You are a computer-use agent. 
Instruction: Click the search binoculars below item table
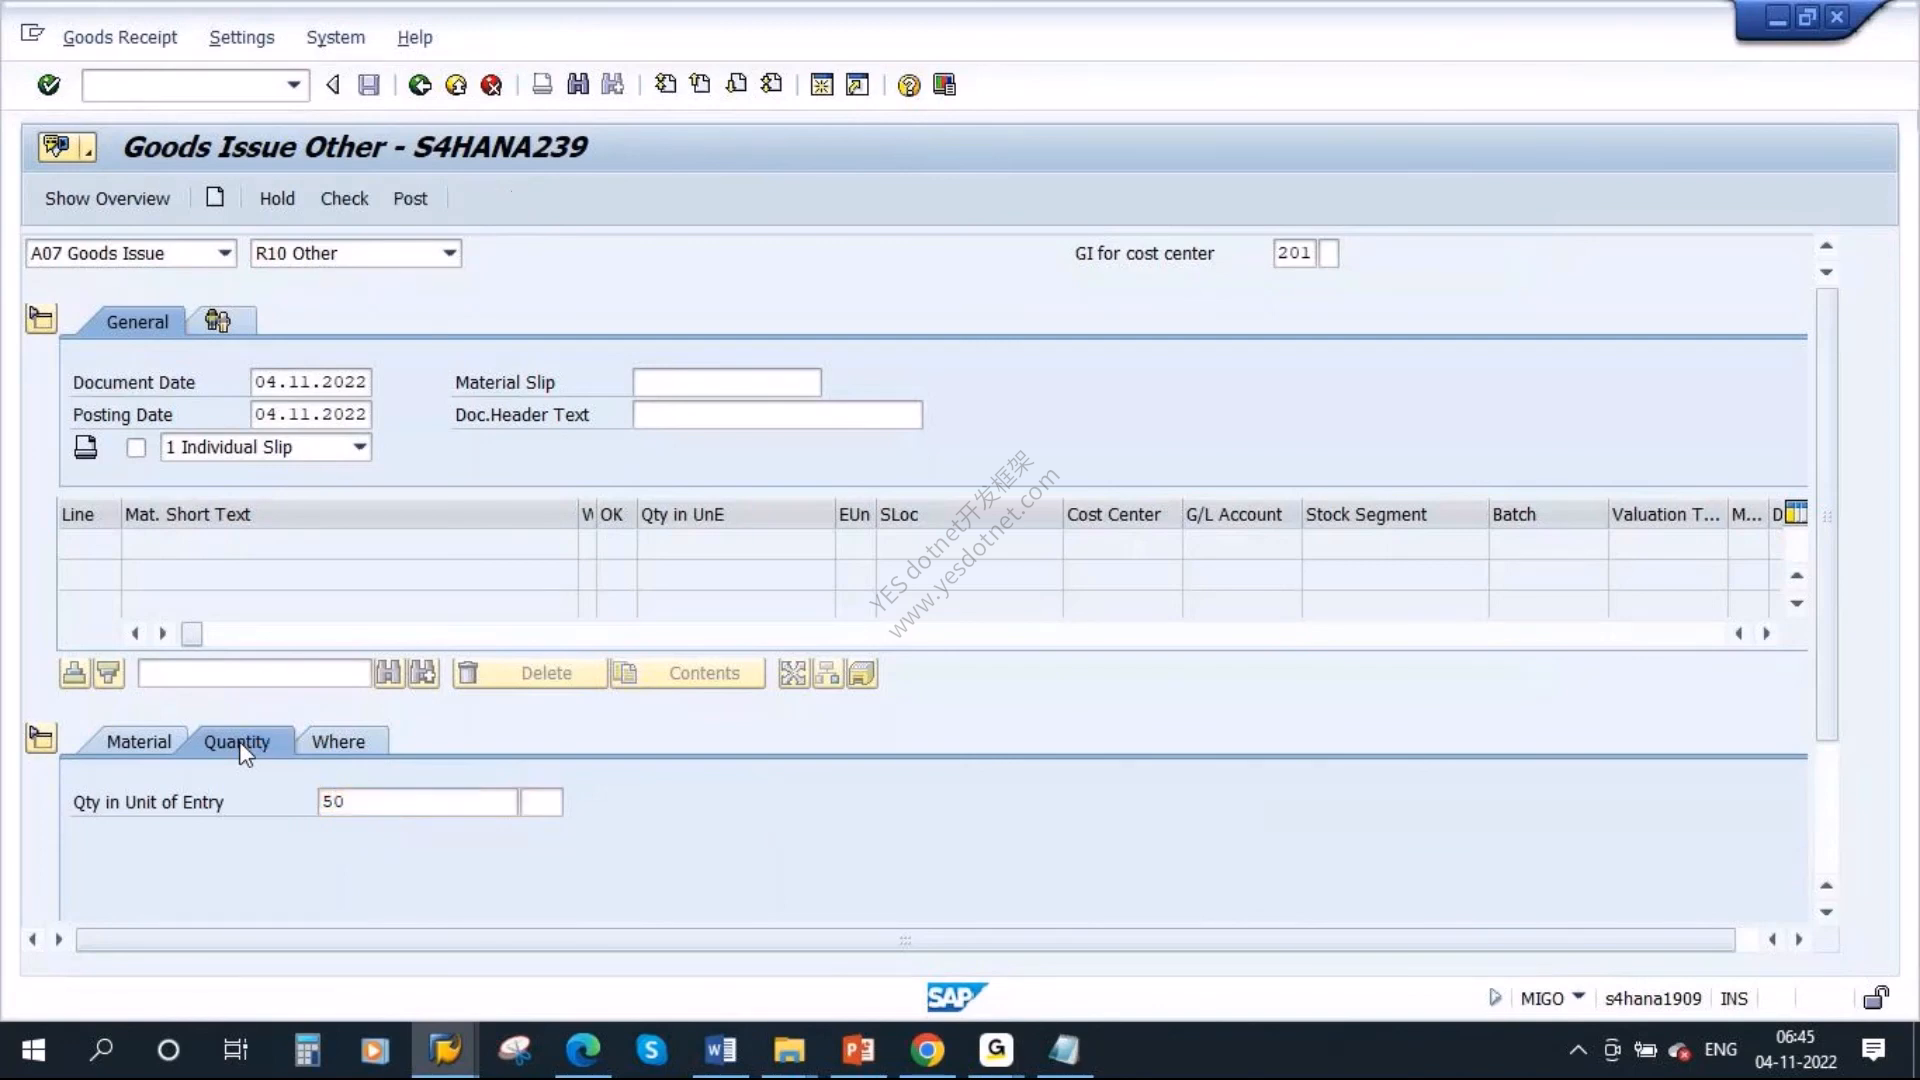click(x=389, y=673)
